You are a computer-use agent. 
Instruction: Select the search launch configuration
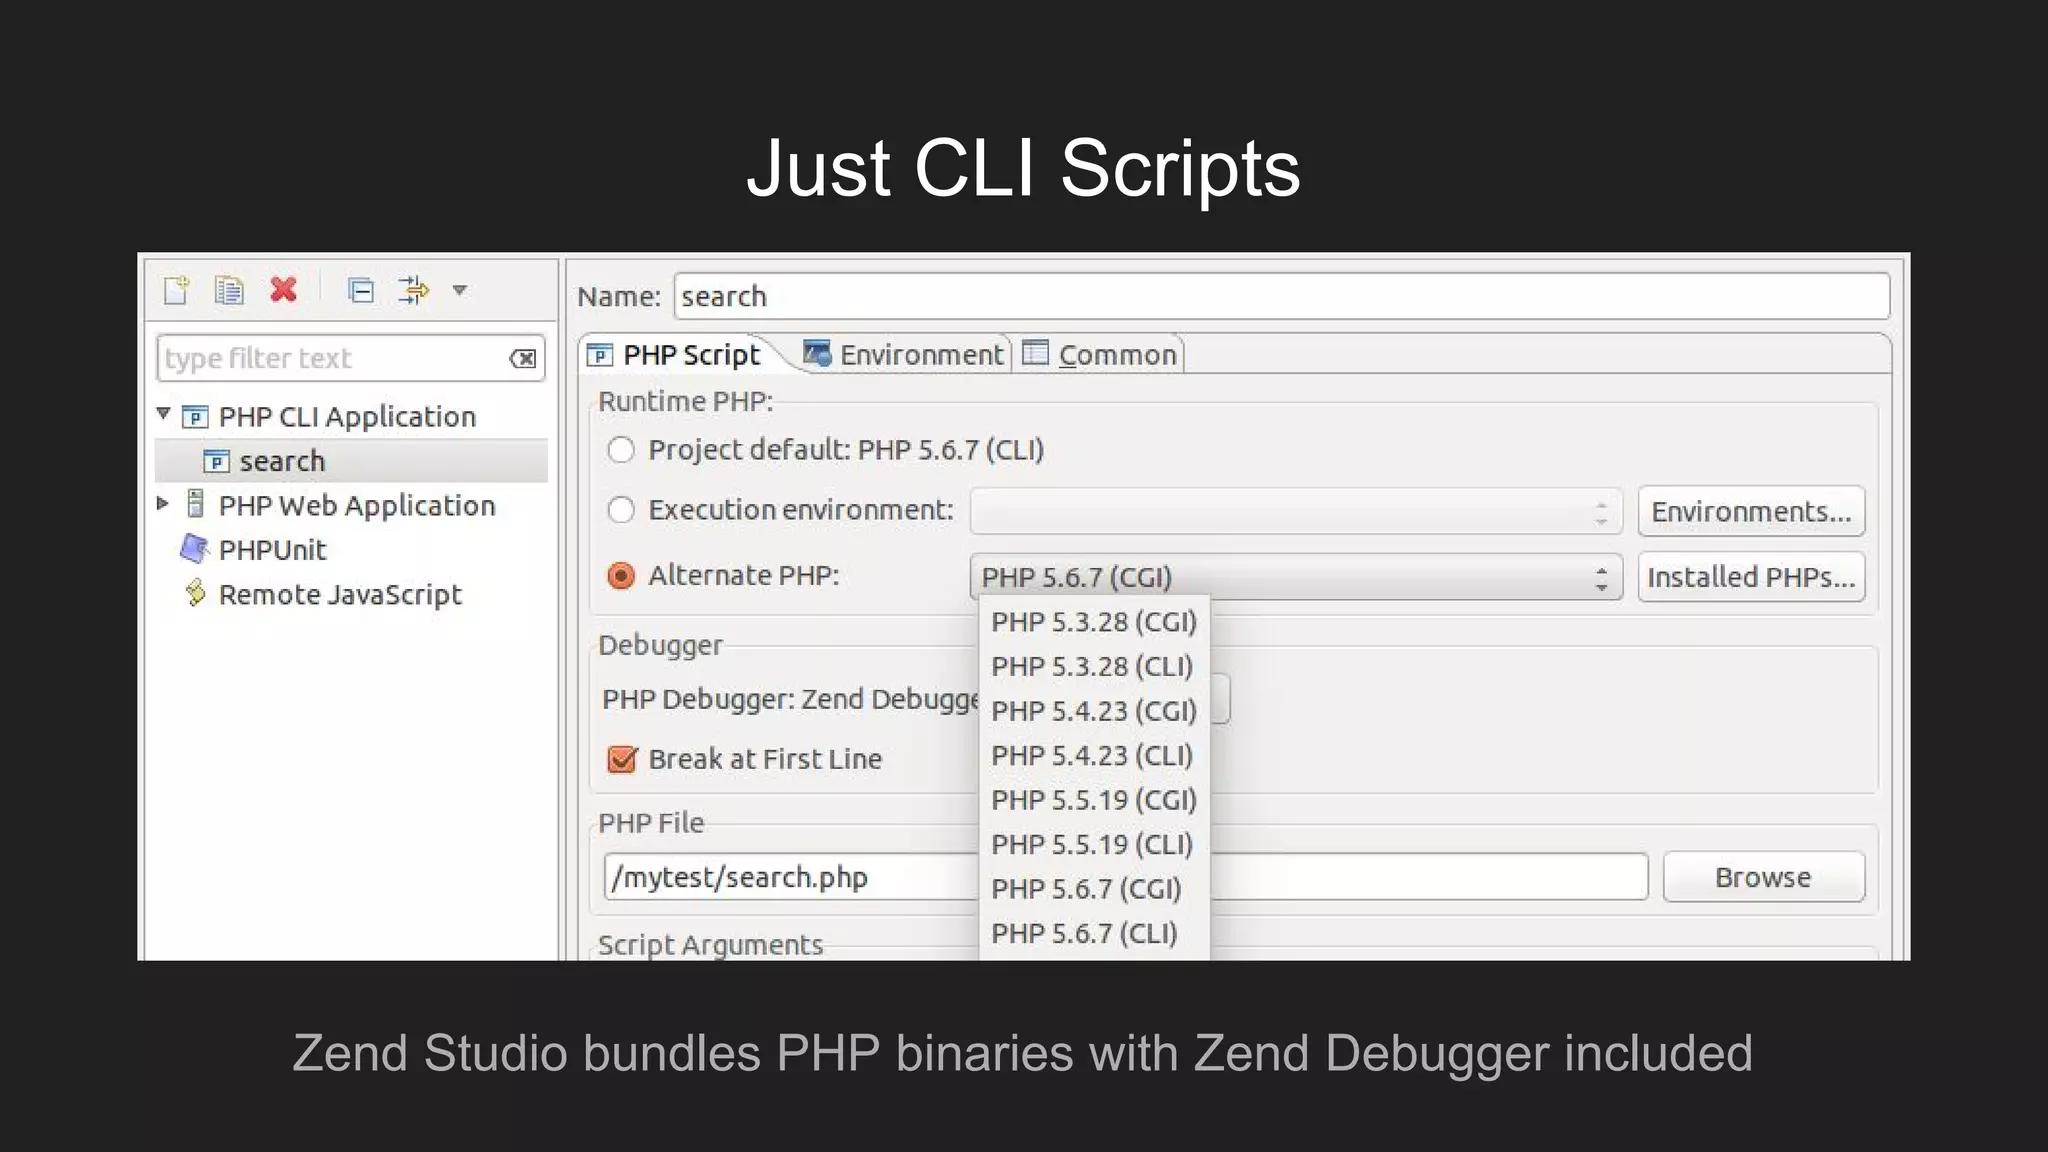click(x=351, y=461)
